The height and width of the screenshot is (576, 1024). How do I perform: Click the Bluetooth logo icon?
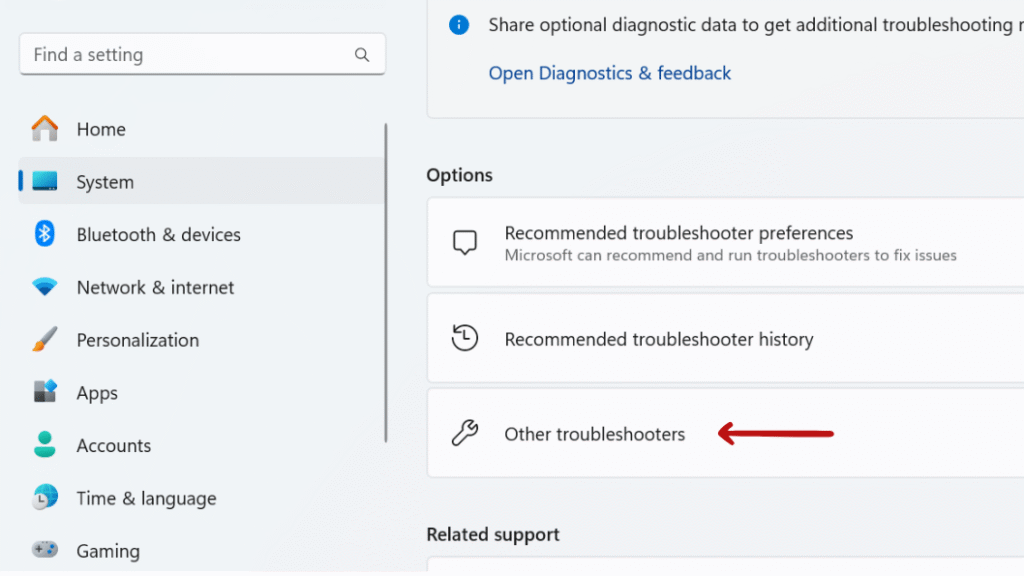[x=44, y=234]
